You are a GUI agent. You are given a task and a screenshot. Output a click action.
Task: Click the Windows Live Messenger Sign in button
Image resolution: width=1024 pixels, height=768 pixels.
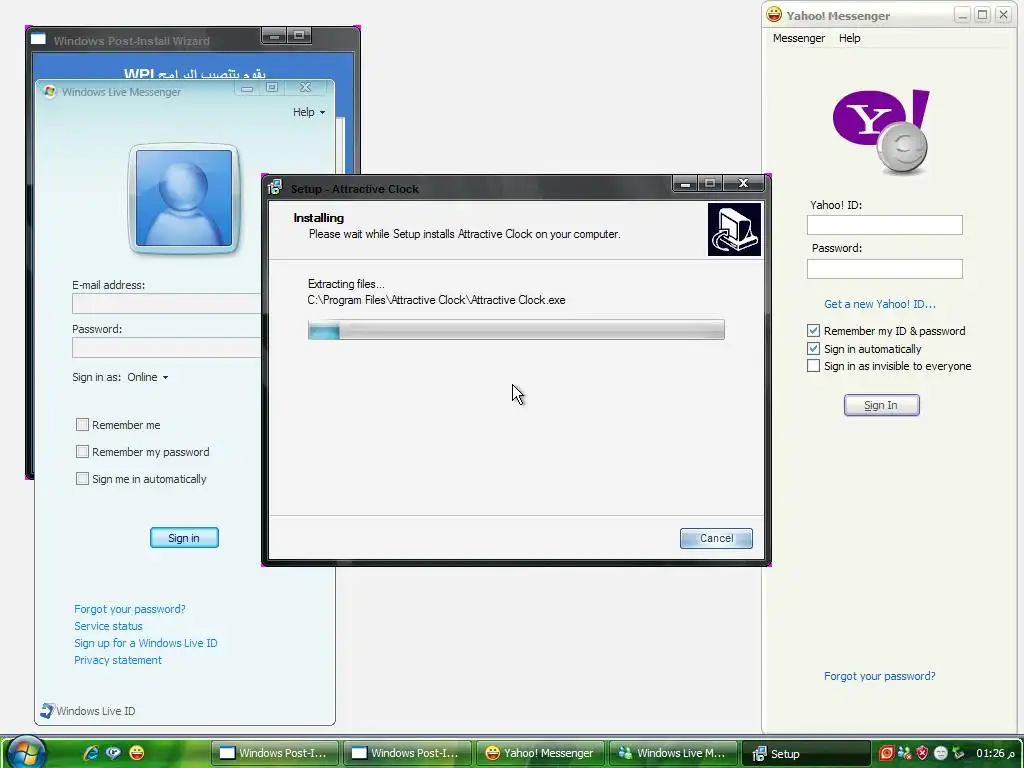tap(184, 537)
